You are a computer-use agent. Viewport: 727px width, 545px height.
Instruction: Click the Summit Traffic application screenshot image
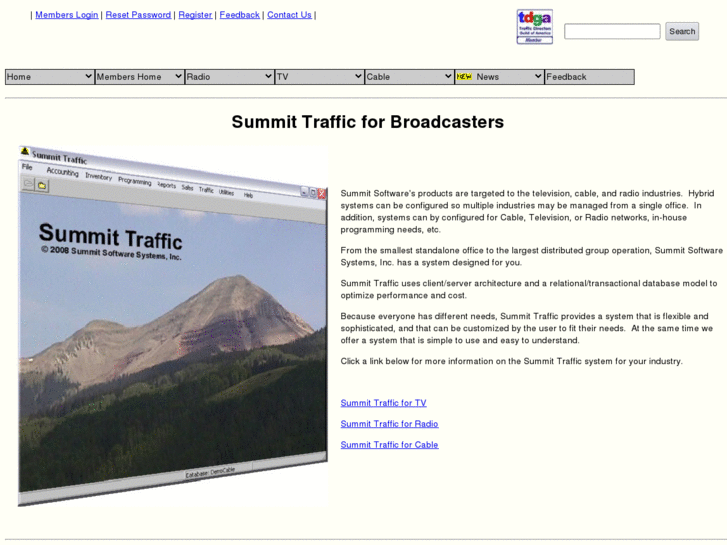click(173, 326)
